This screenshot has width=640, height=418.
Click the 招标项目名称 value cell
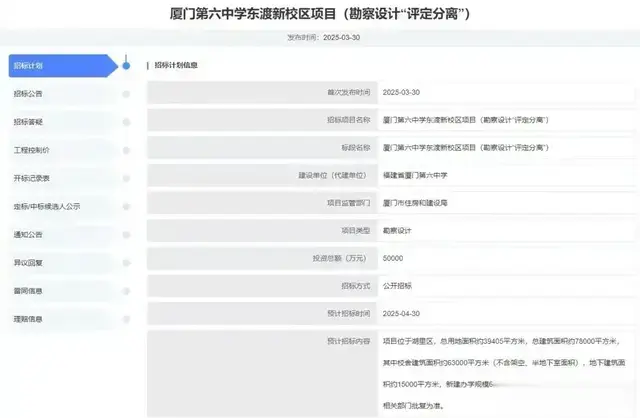tap(506, 120)
